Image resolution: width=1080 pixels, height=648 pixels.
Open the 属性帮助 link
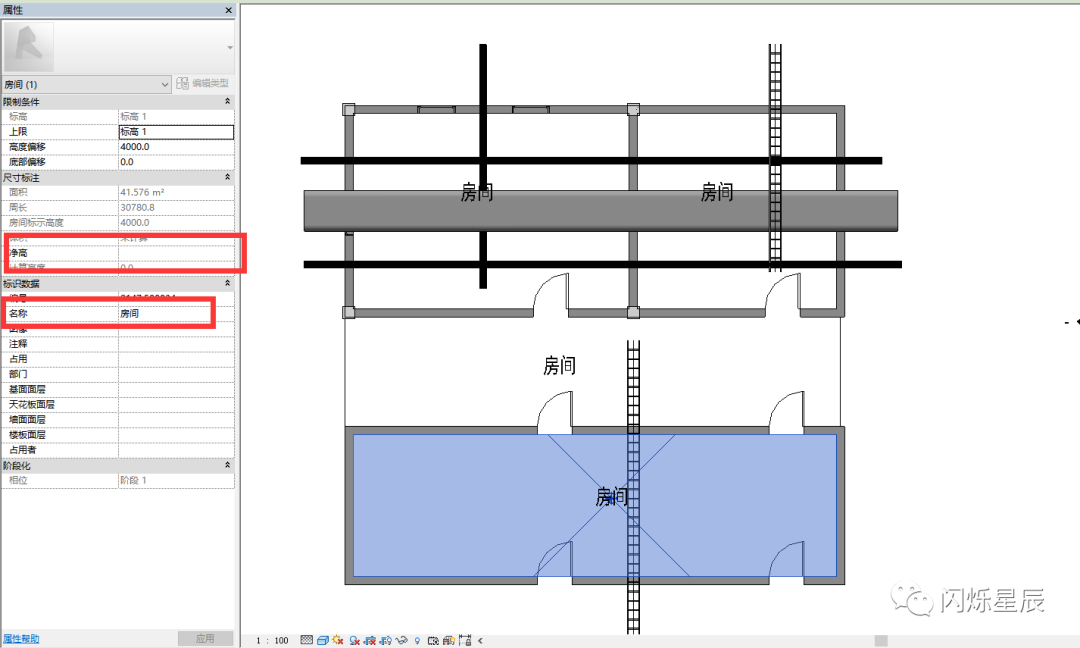point(22,638)
